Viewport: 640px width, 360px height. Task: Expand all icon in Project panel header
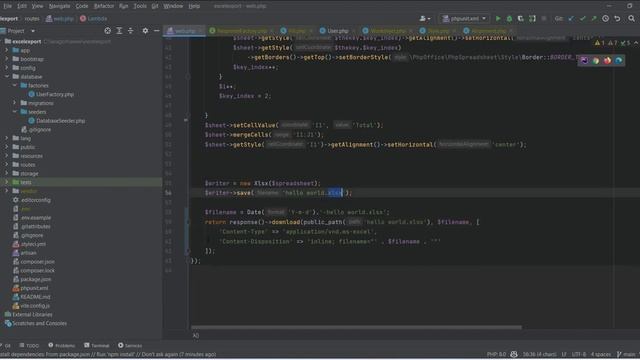[x=119, y=31]
